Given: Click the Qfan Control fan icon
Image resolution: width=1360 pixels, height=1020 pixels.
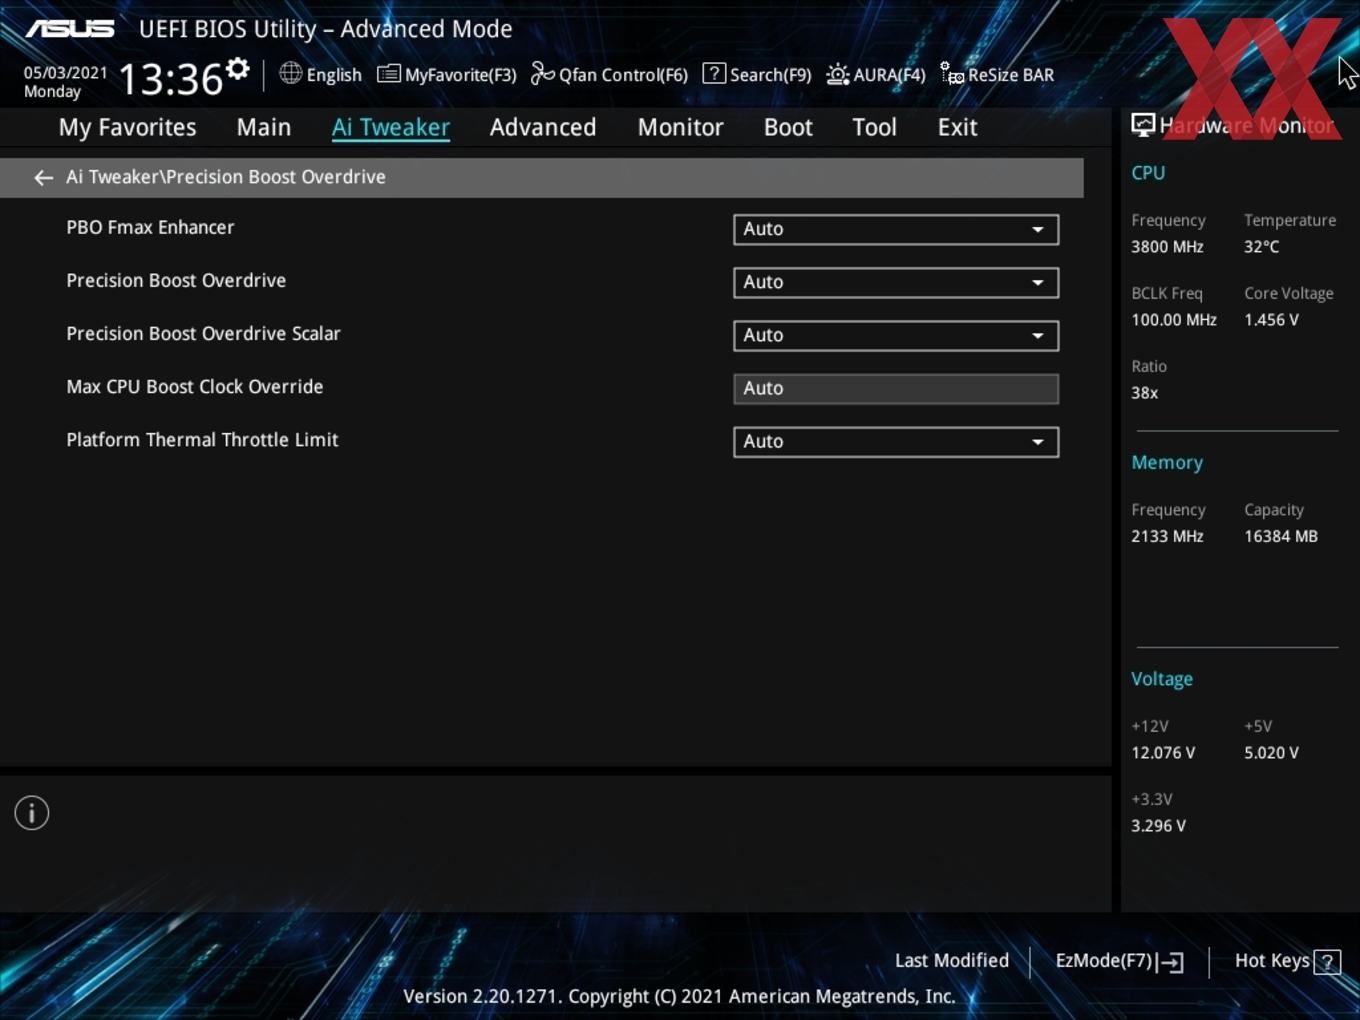Looking at the screenshot, I should [542, 74].
